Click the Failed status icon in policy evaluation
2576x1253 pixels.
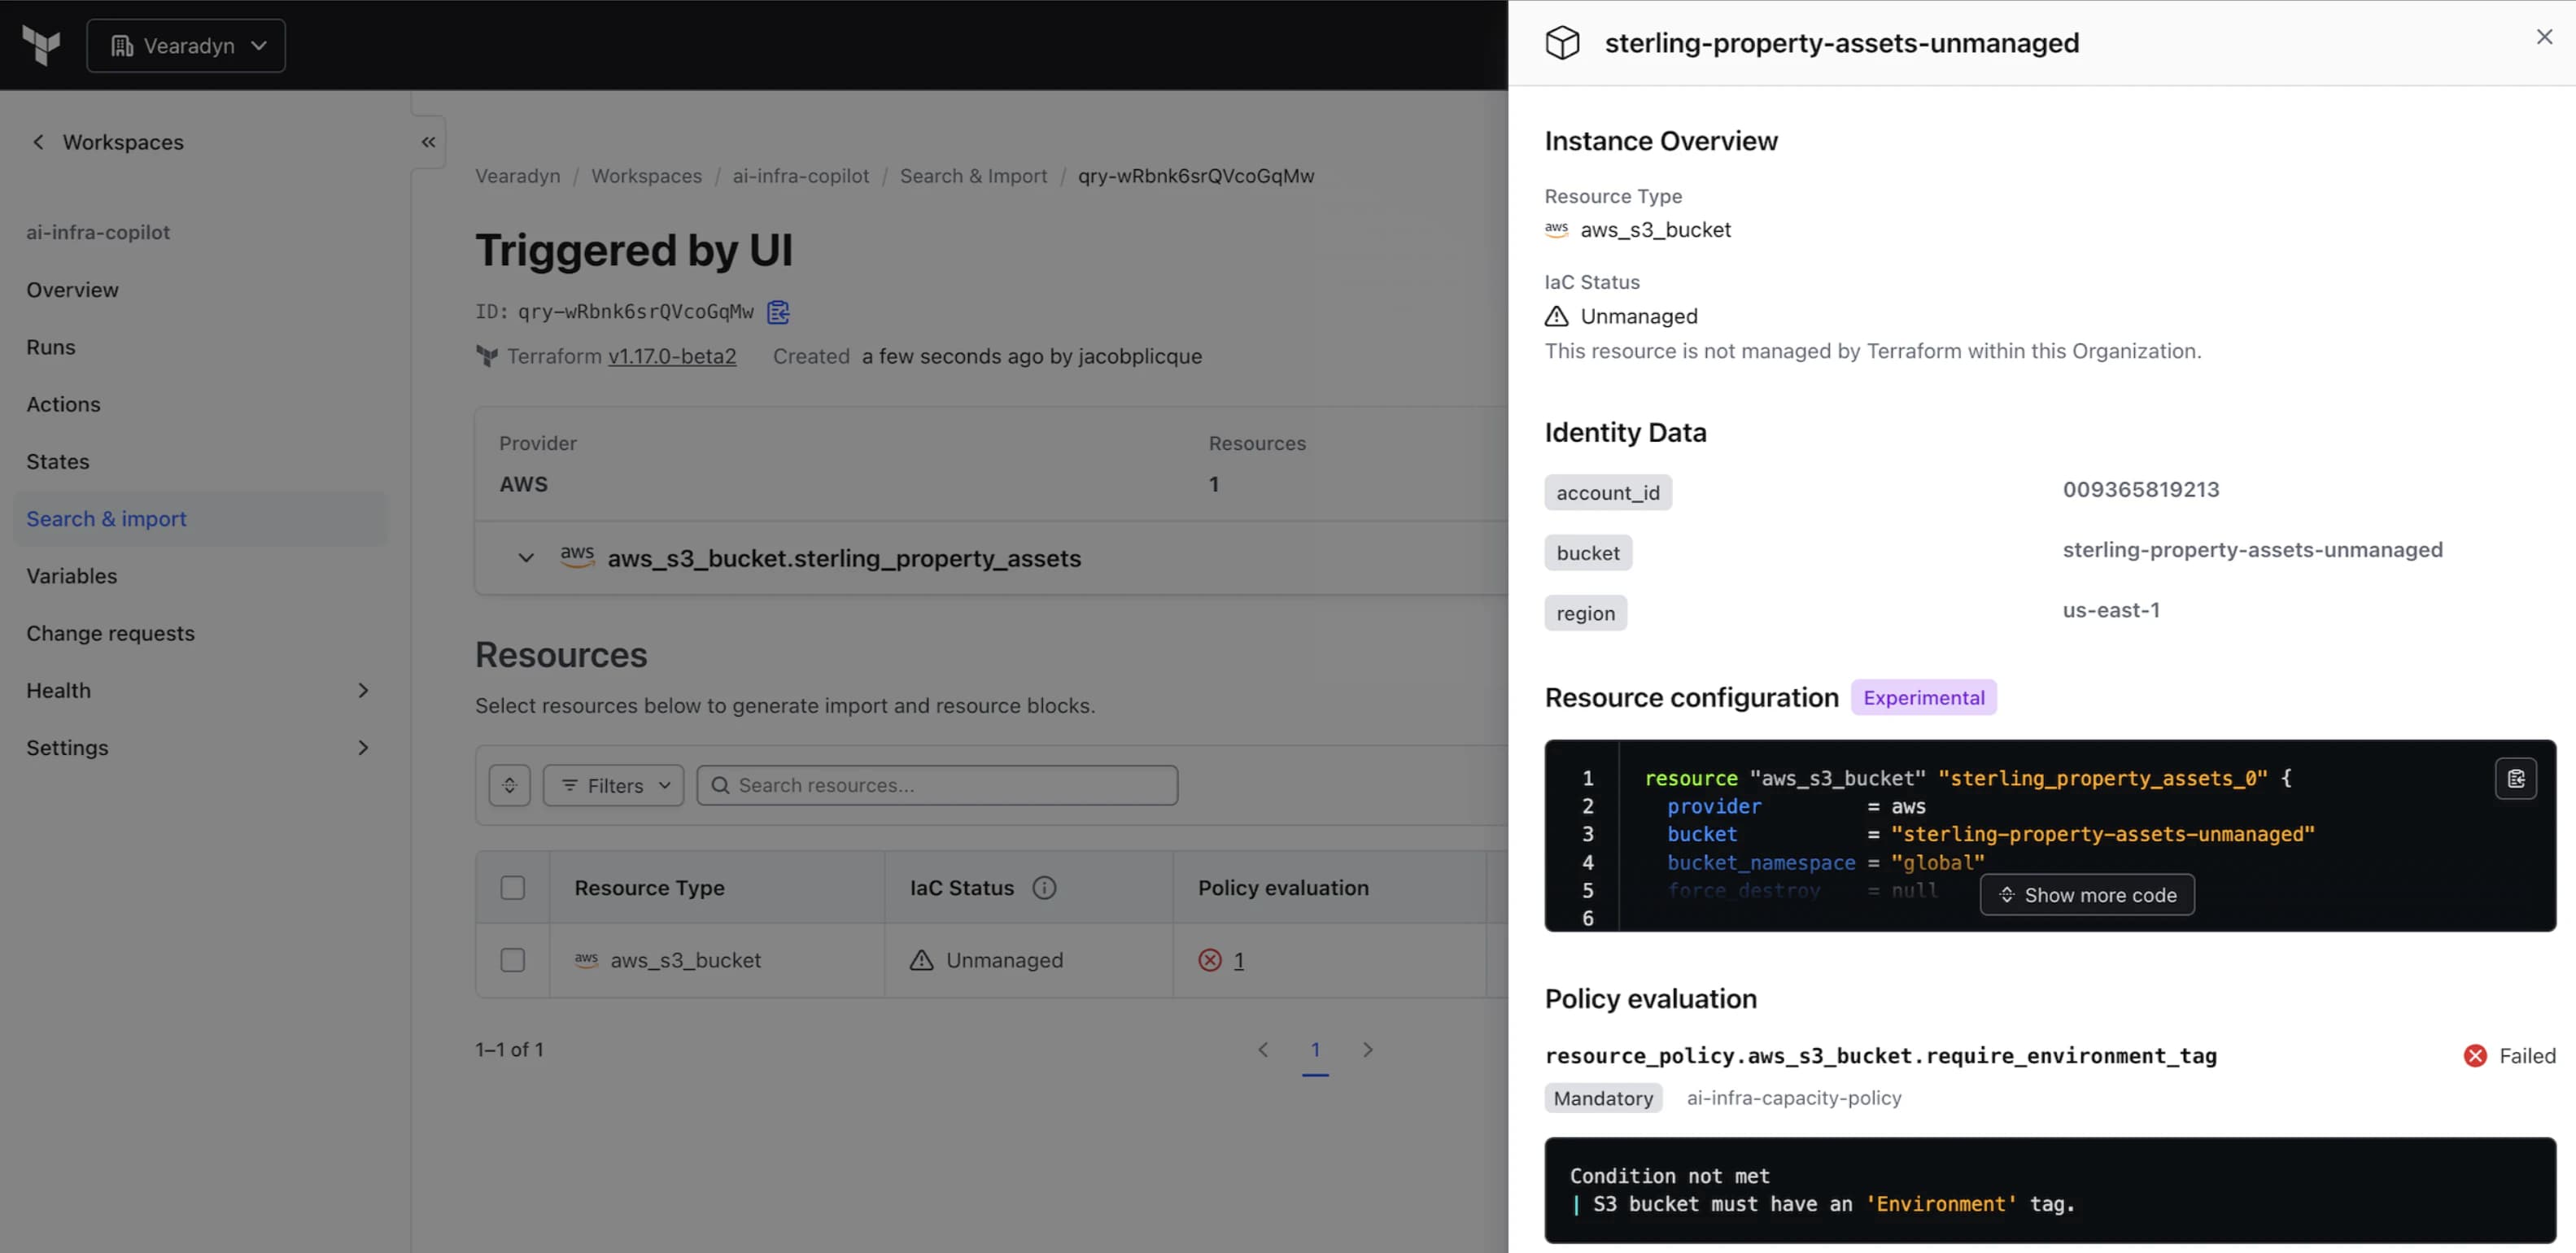(x=2475, y=1056)
